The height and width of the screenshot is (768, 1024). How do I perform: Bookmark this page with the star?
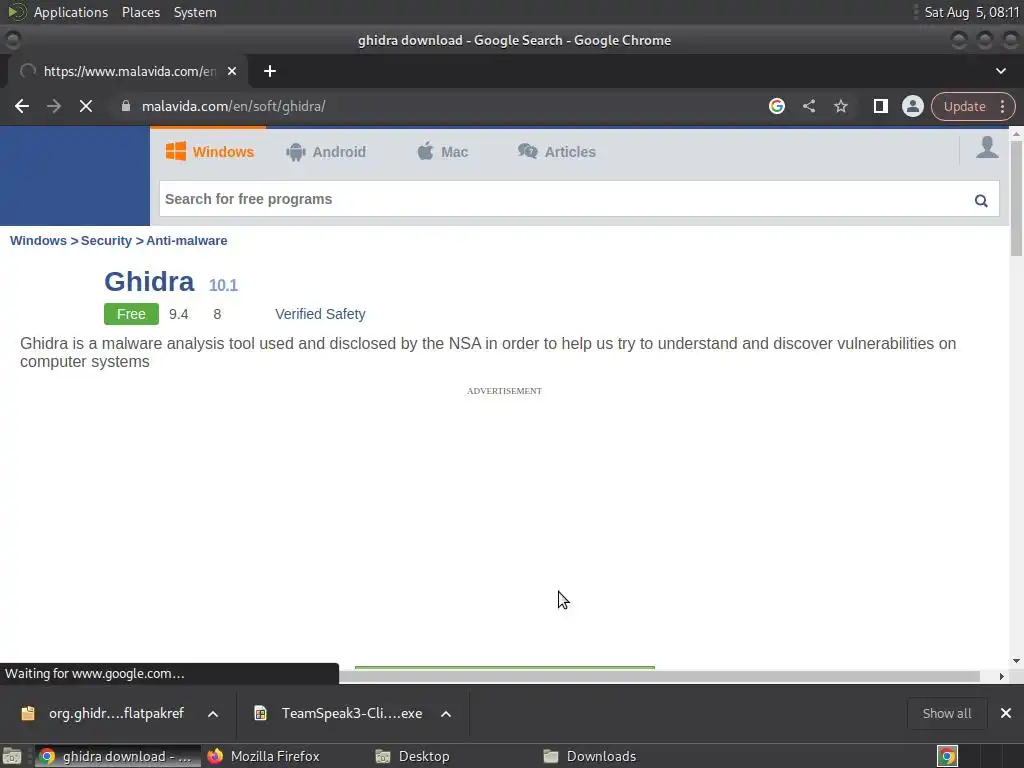(x=840, y=106)
